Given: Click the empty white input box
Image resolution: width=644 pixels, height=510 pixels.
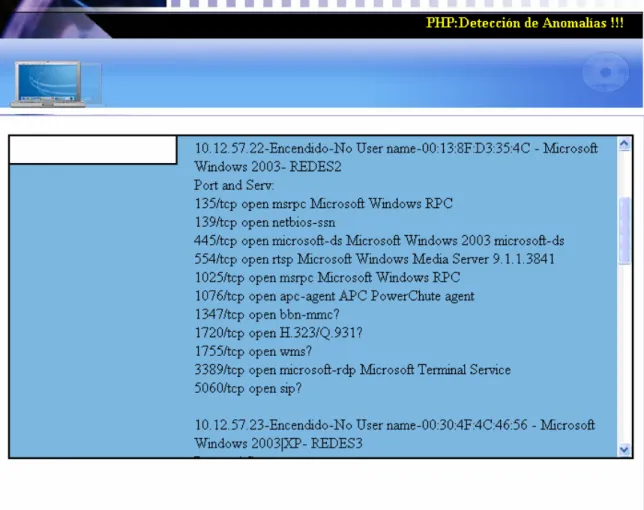Looking at the screenshot, I should [93, 150].
